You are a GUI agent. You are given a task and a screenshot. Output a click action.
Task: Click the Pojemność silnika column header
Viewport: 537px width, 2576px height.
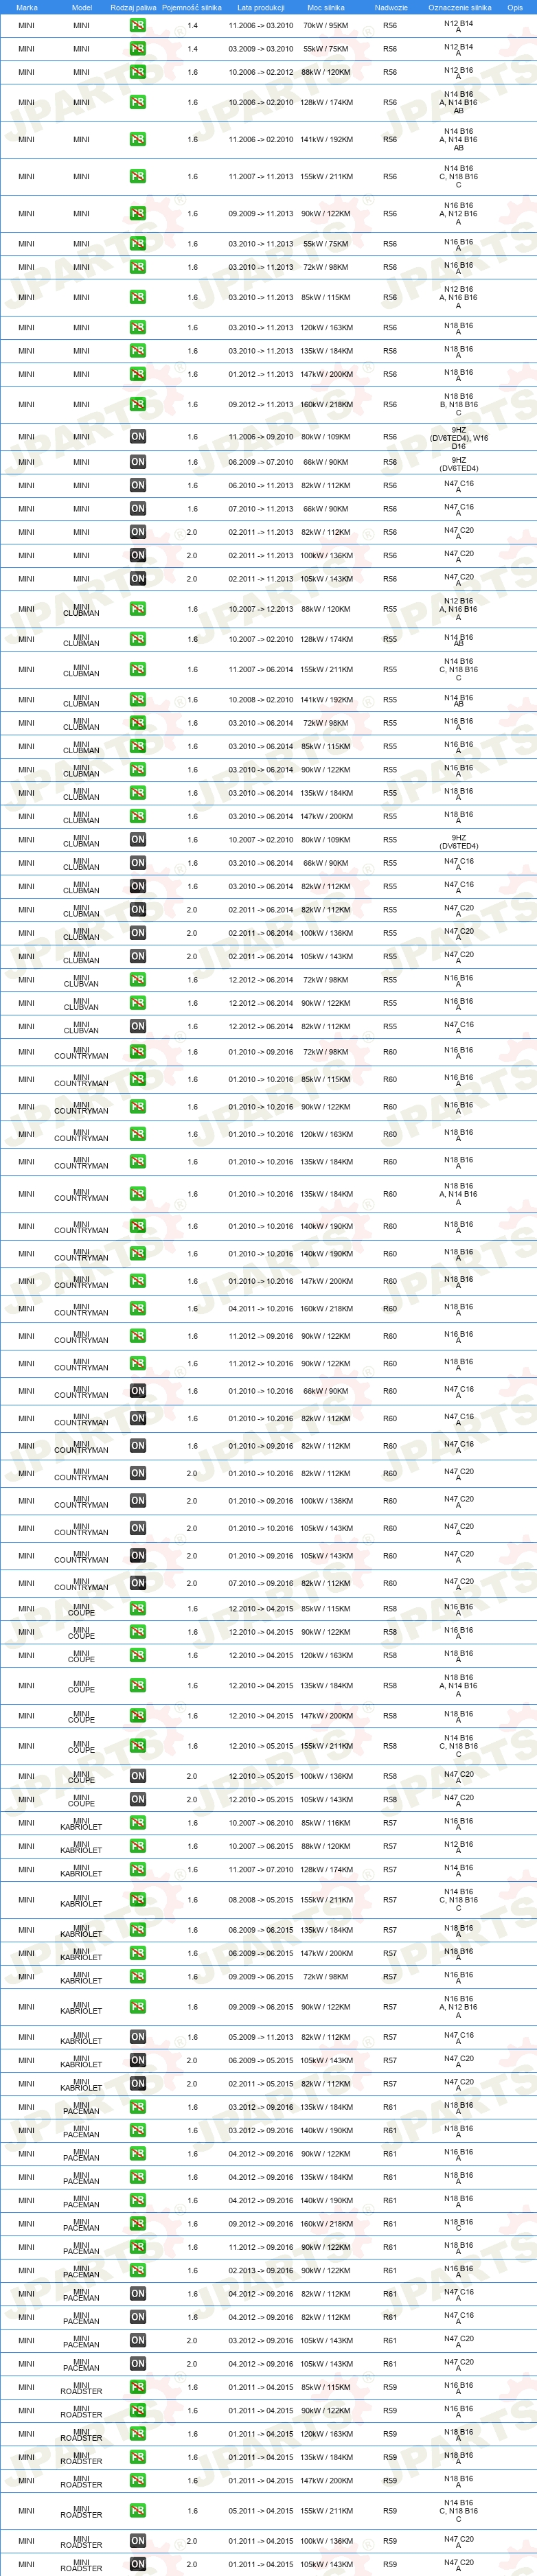(192, 7)
